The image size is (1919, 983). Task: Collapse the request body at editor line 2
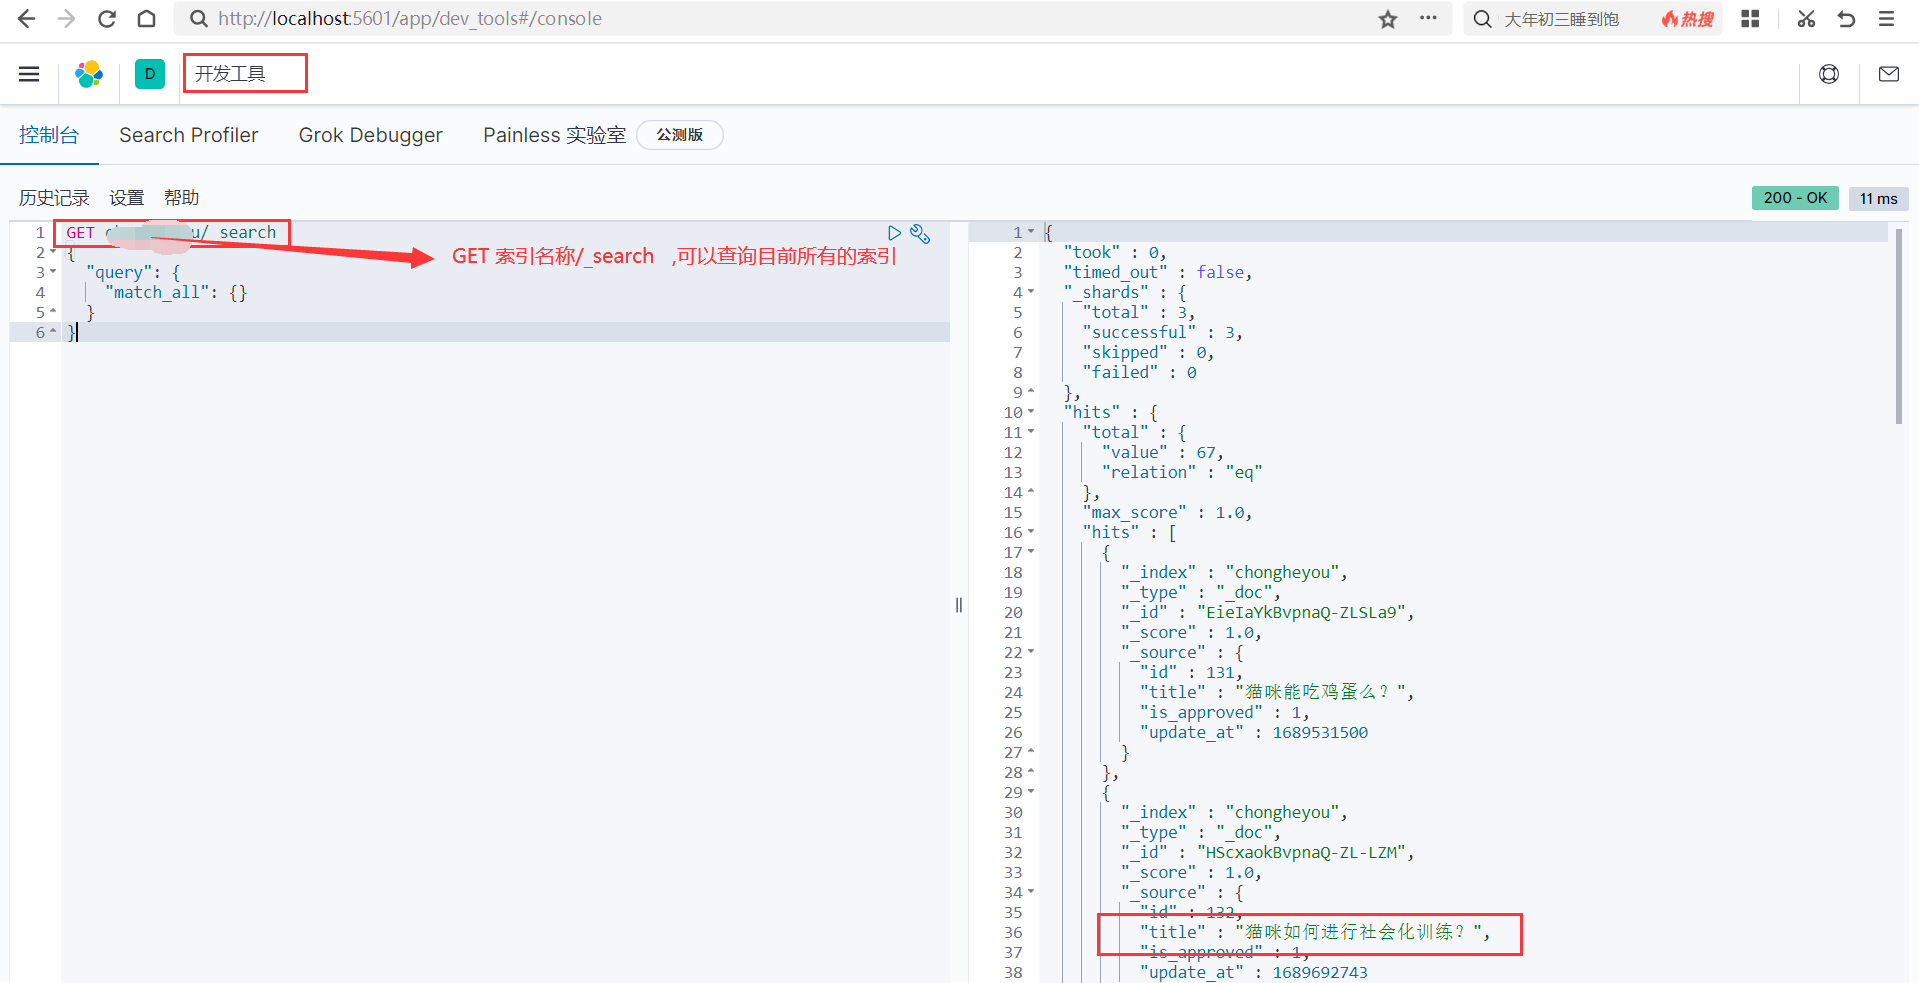click(53, 253)
